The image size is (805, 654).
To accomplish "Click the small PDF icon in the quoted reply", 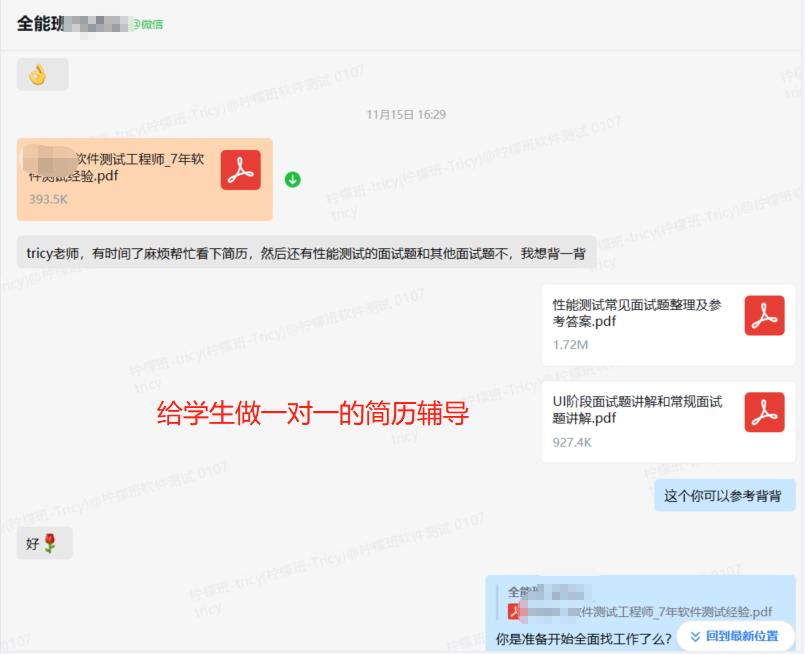I will 515,611.
